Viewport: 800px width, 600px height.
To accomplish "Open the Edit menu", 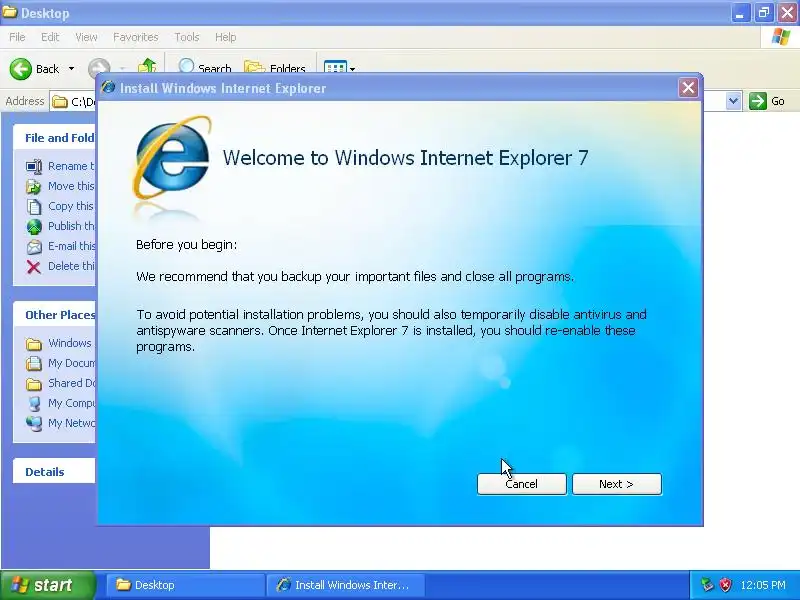I will 50,37.
